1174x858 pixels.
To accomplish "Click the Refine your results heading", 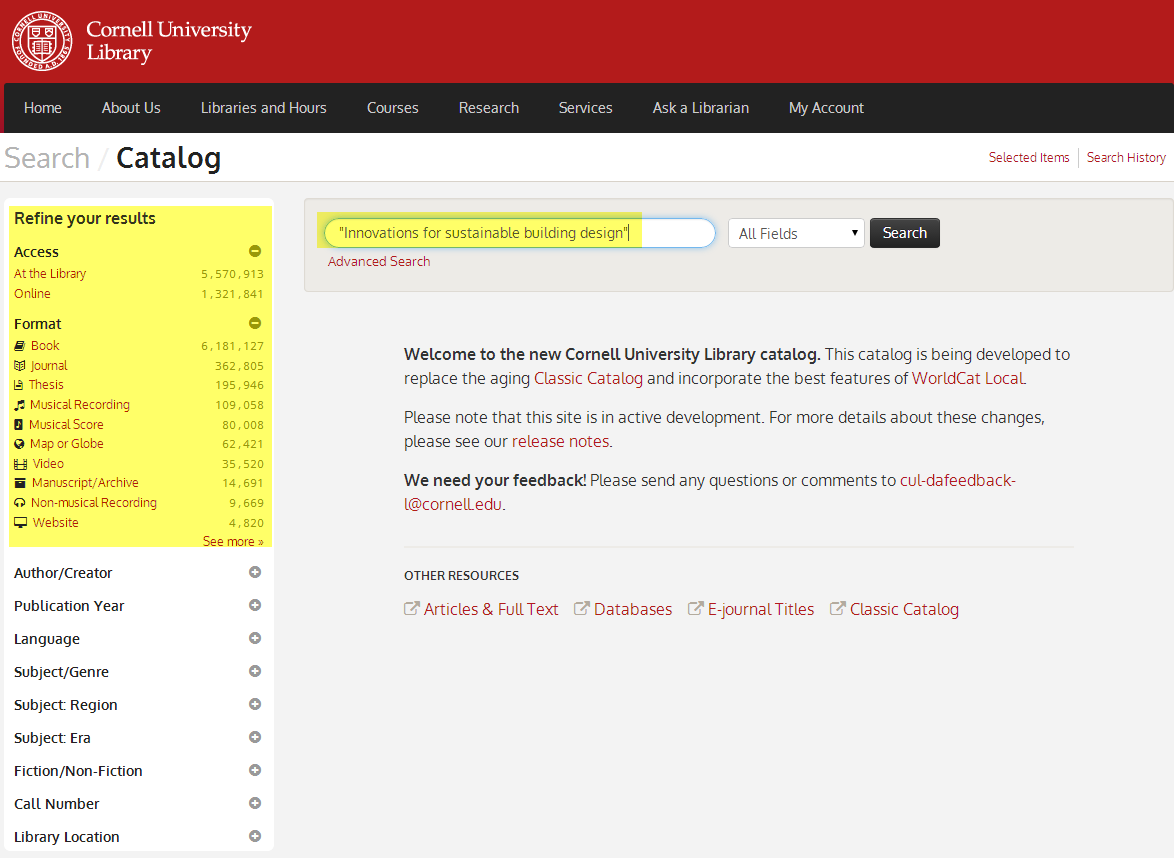I will coord(85,218).
